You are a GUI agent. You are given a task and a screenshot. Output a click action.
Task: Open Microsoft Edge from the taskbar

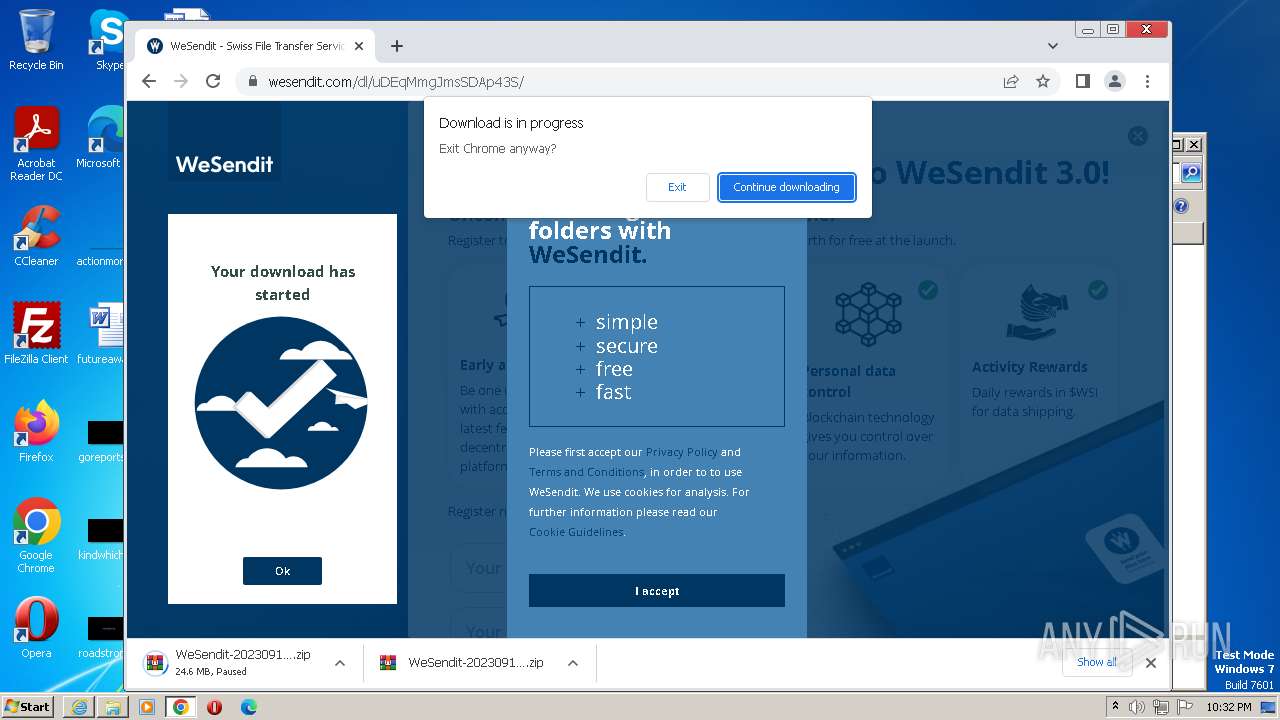249,707
